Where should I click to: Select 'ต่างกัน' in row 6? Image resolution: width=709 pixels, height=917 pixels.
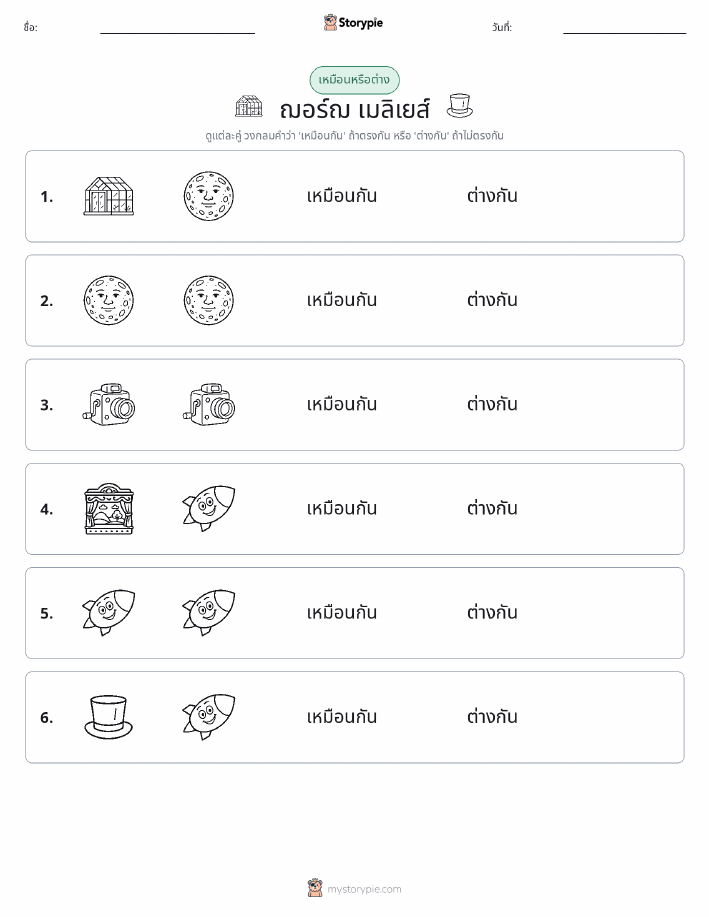coord(492,716)
